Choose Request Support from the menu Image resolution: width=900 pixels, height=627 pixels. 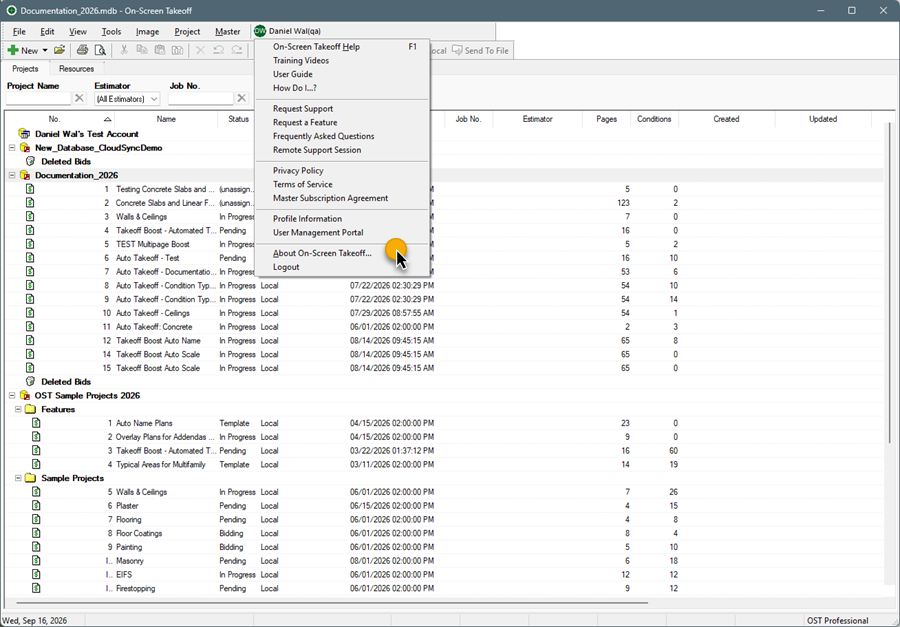coord(342,109)
